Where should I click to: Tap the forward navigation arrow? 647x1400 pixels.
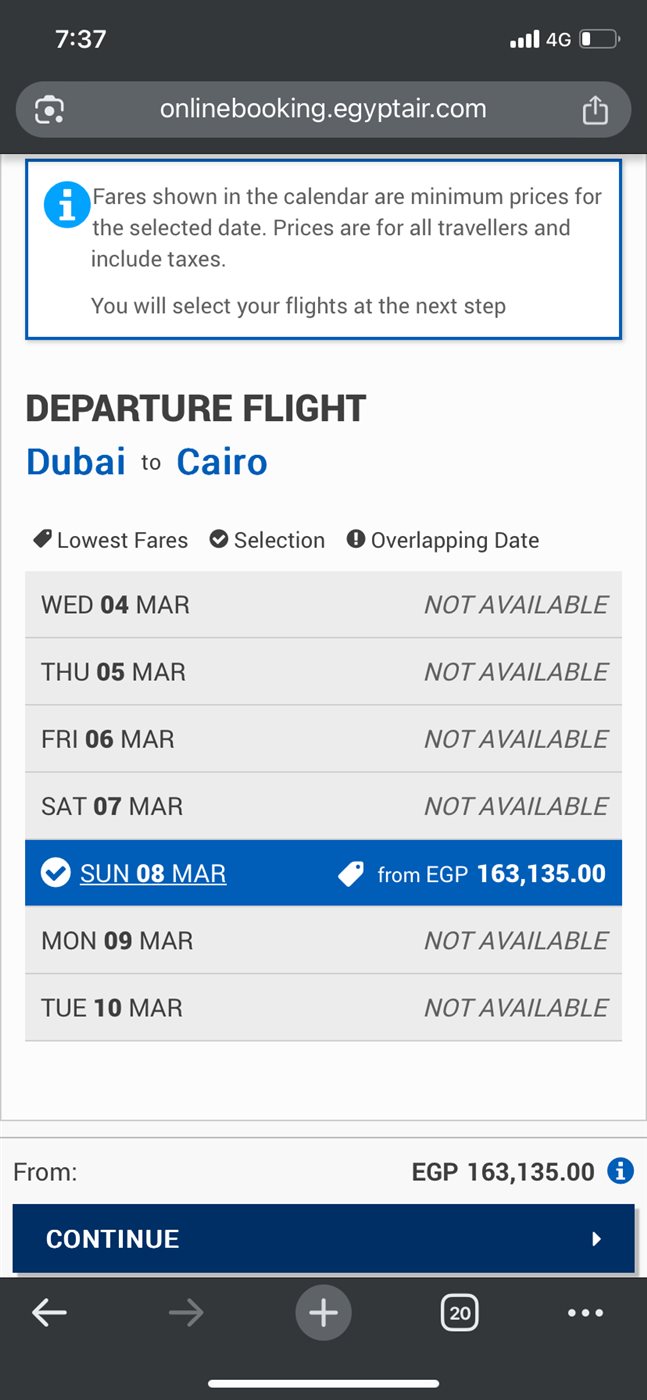tap(186, 1313)
